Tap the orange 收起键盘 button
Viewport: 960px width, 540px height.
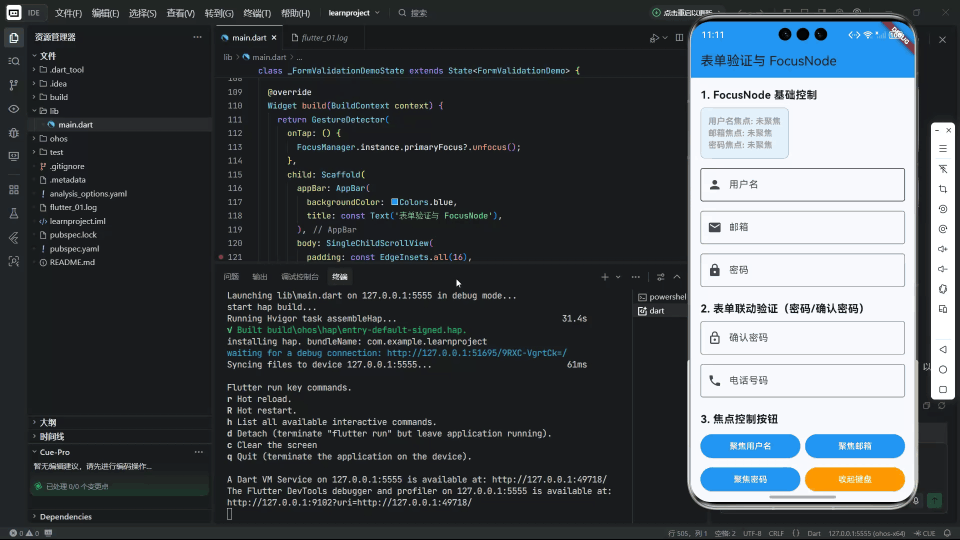[x=855, y=479]
